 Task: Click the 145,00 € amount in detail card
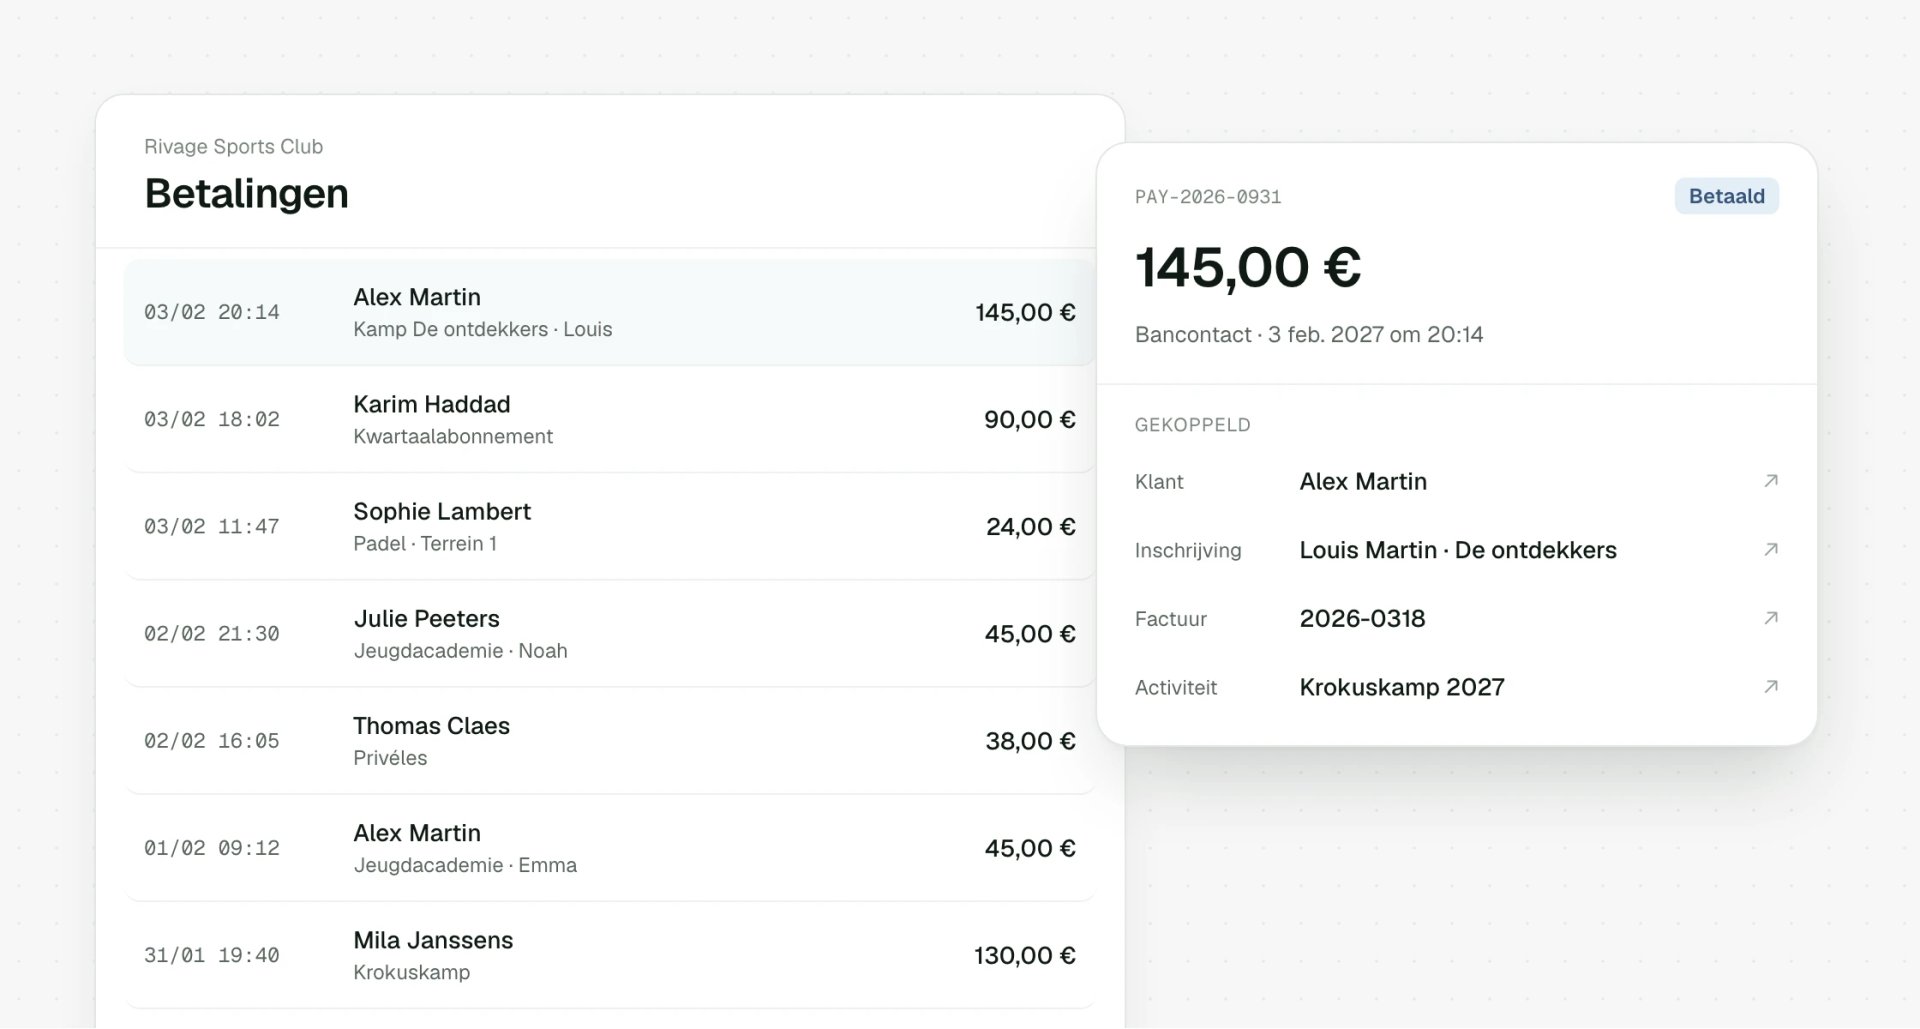pos(1248,267)
